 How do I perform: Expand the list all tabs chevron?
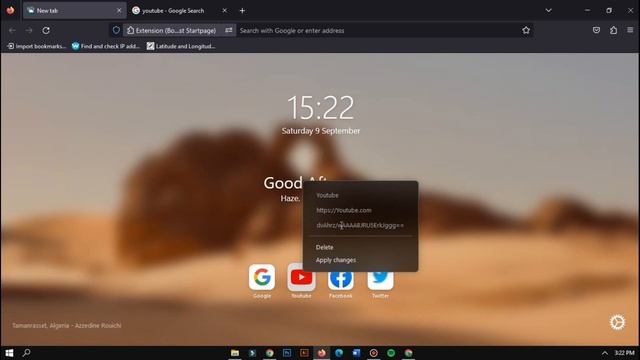(x=549, y=11)
